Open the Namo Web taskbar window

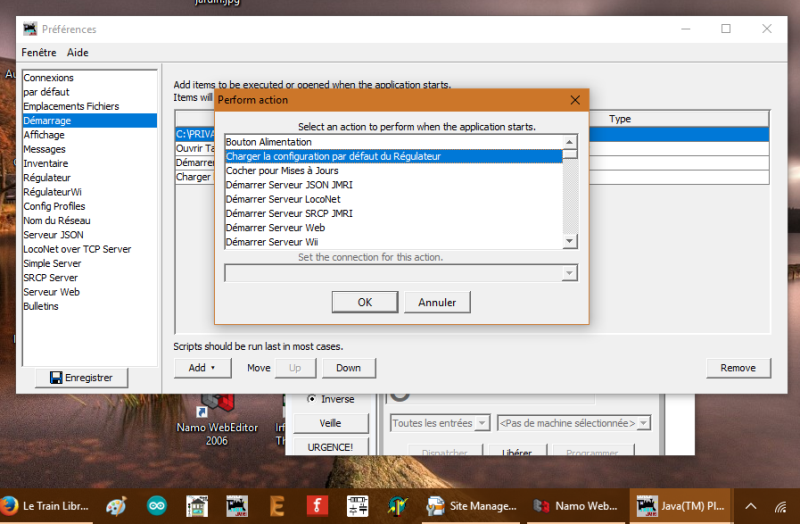coord(574,505)
